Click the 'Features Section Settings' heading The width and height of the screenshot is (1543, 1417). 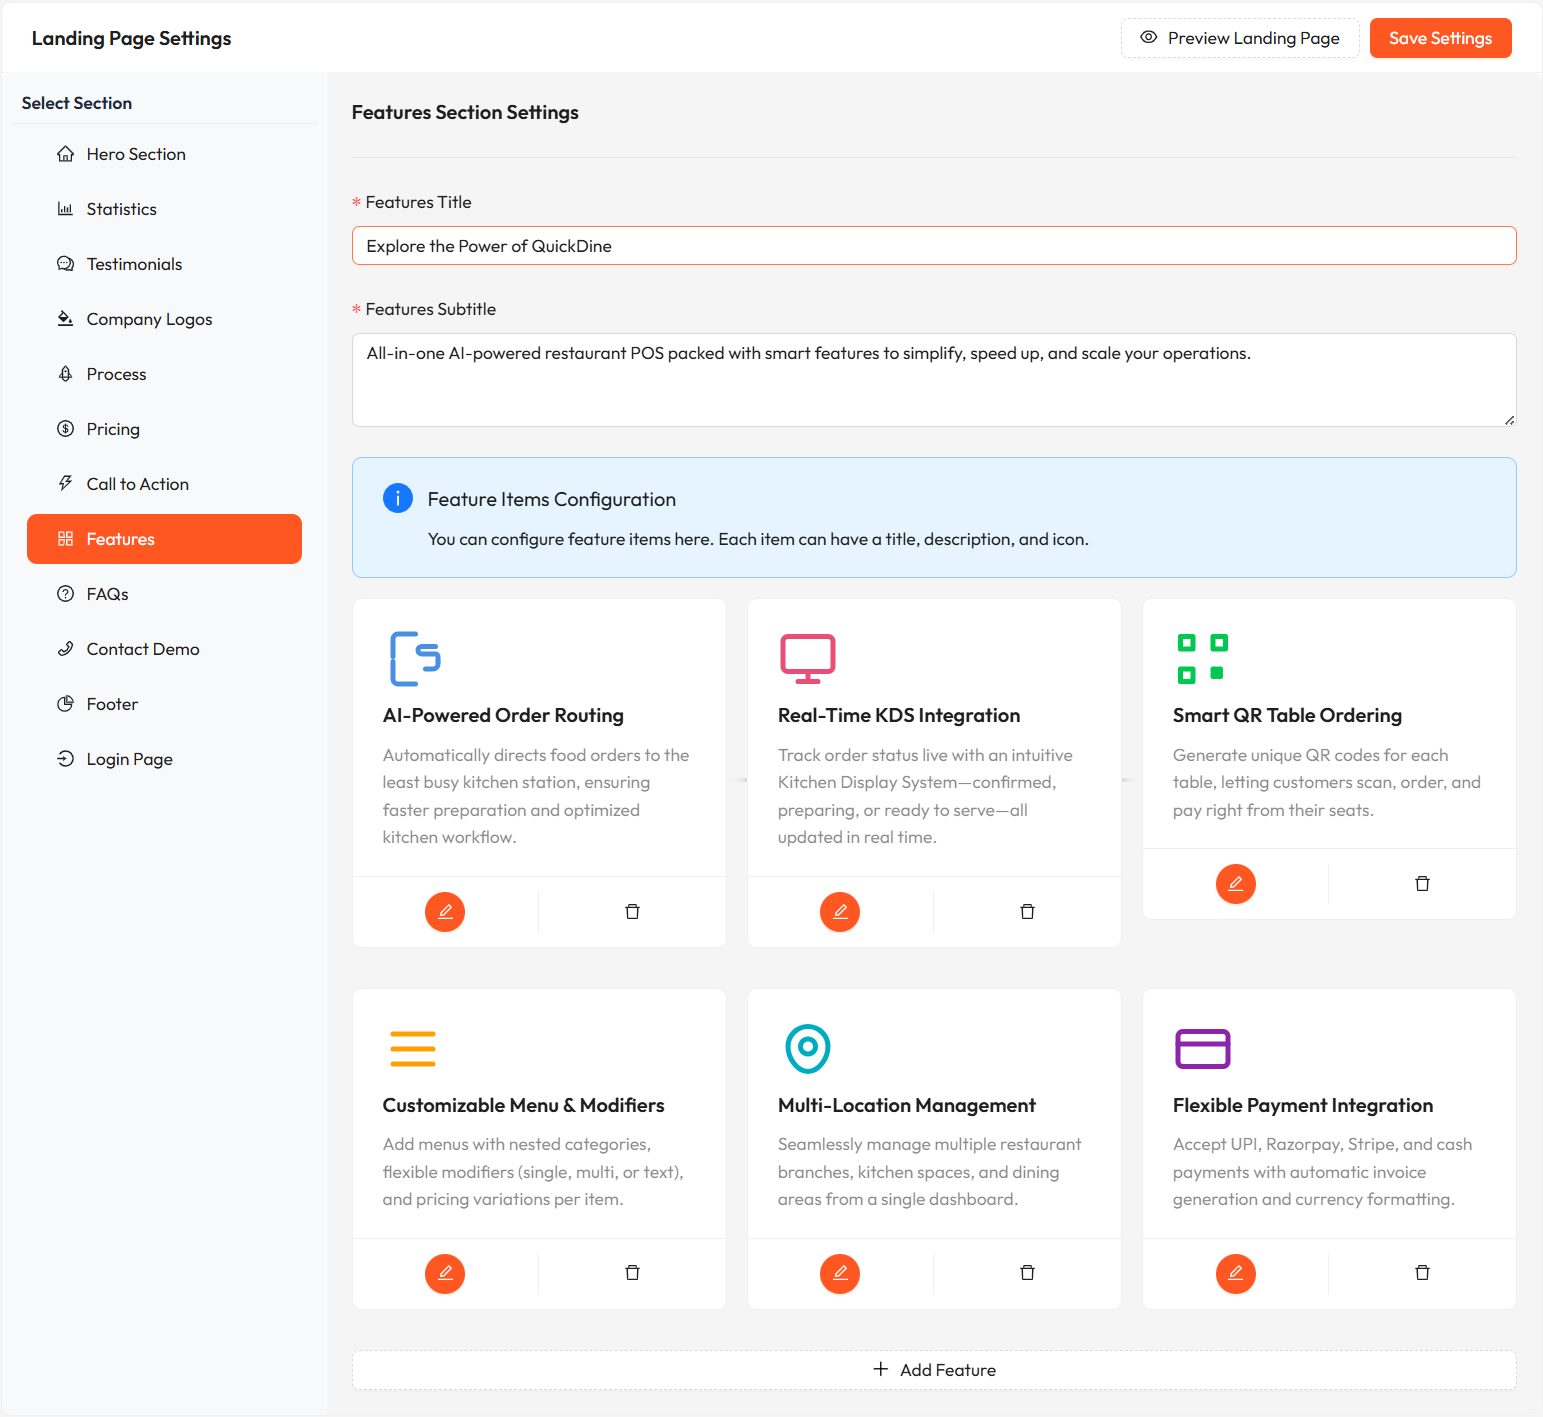click(465, 112)
